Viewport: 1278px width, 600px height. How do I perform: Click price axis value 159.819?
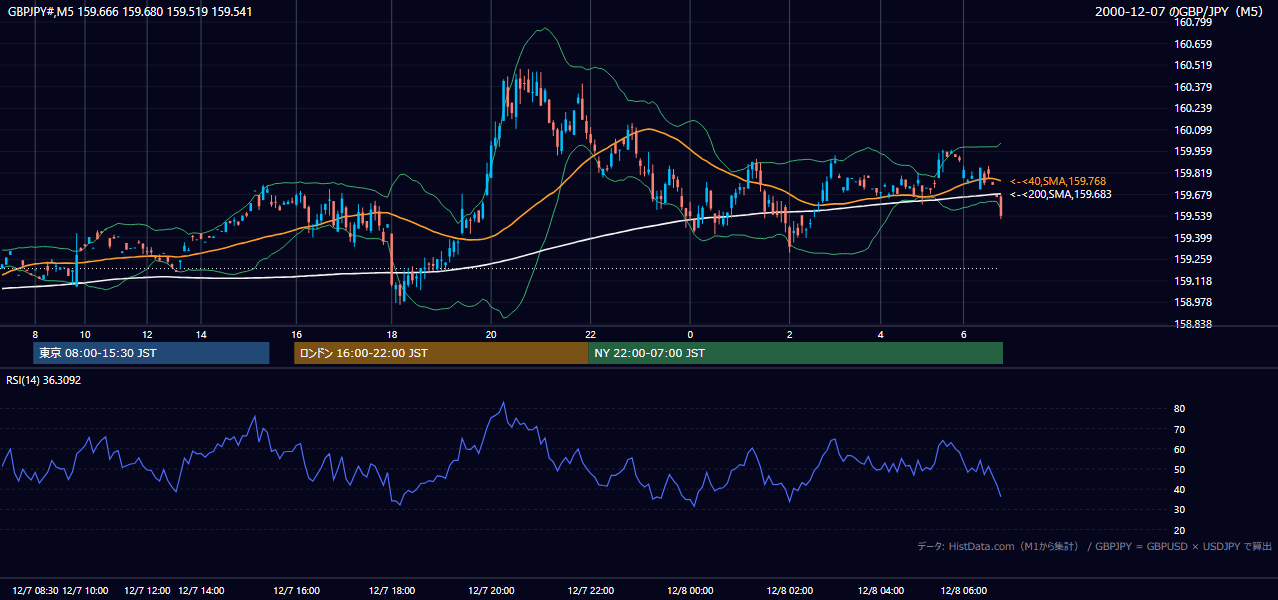pyautogui.click(x=1194, y=173)
